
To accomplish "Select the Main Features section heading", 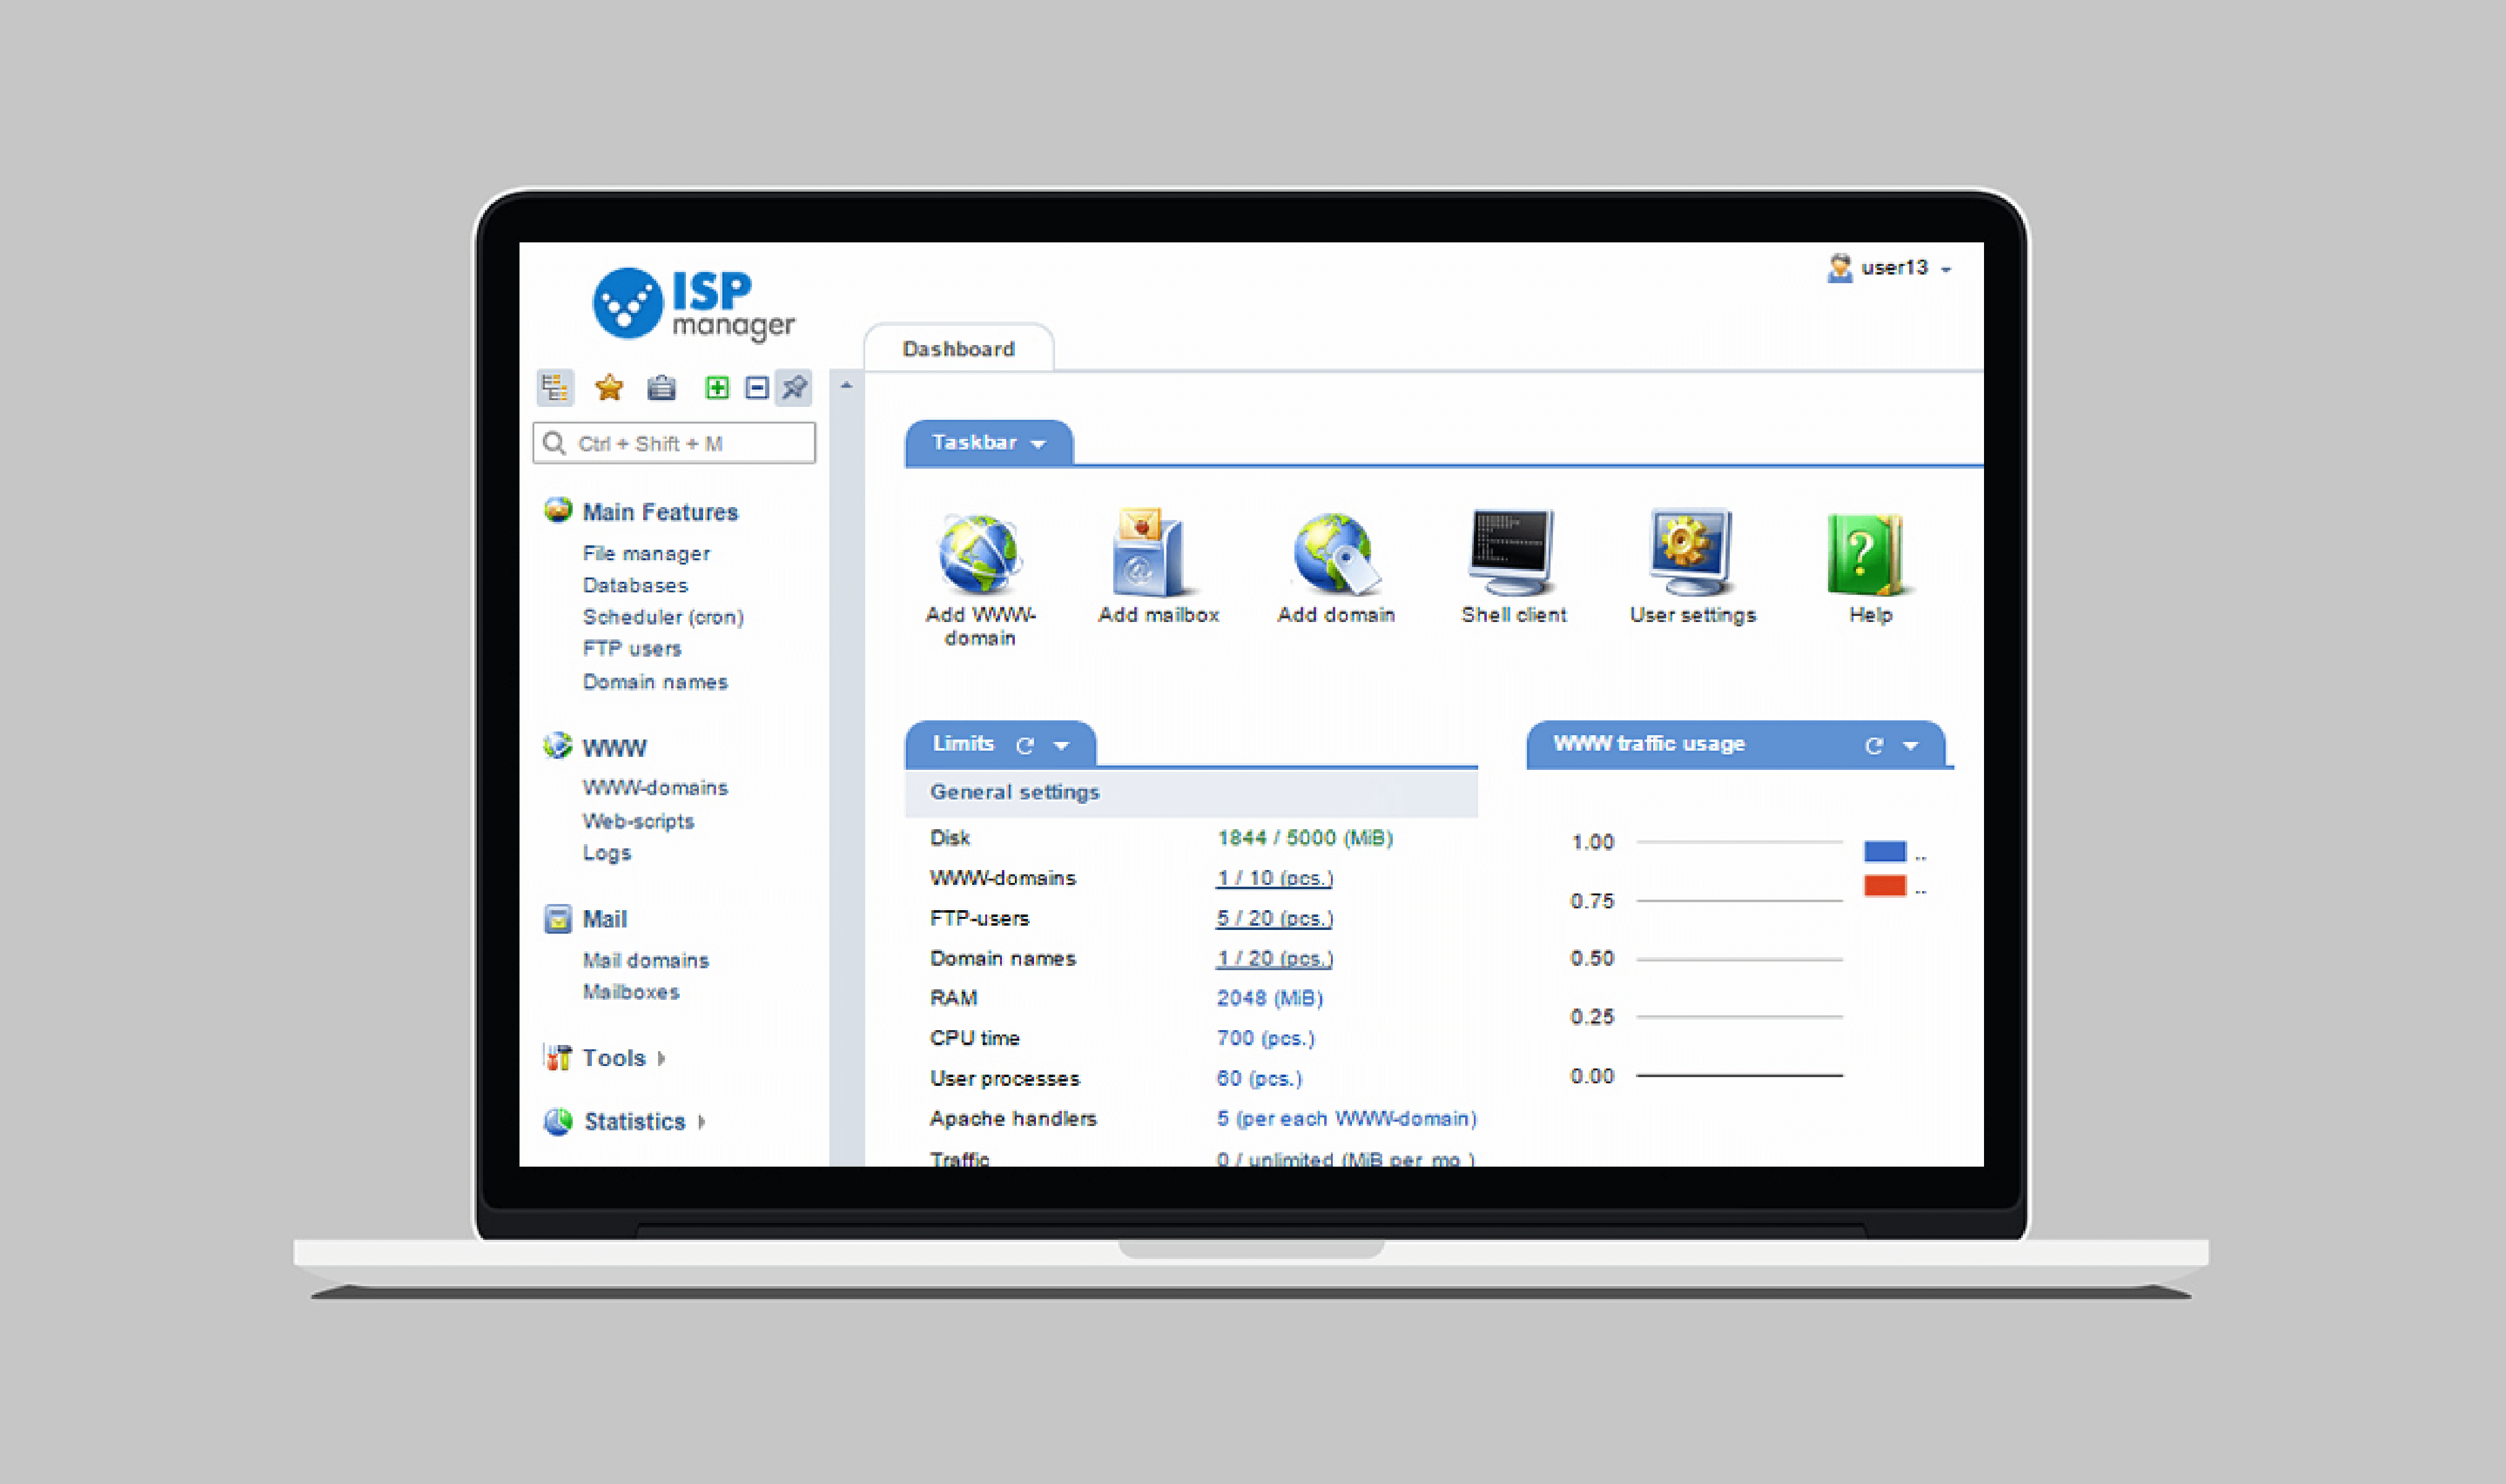I will 660,512.
